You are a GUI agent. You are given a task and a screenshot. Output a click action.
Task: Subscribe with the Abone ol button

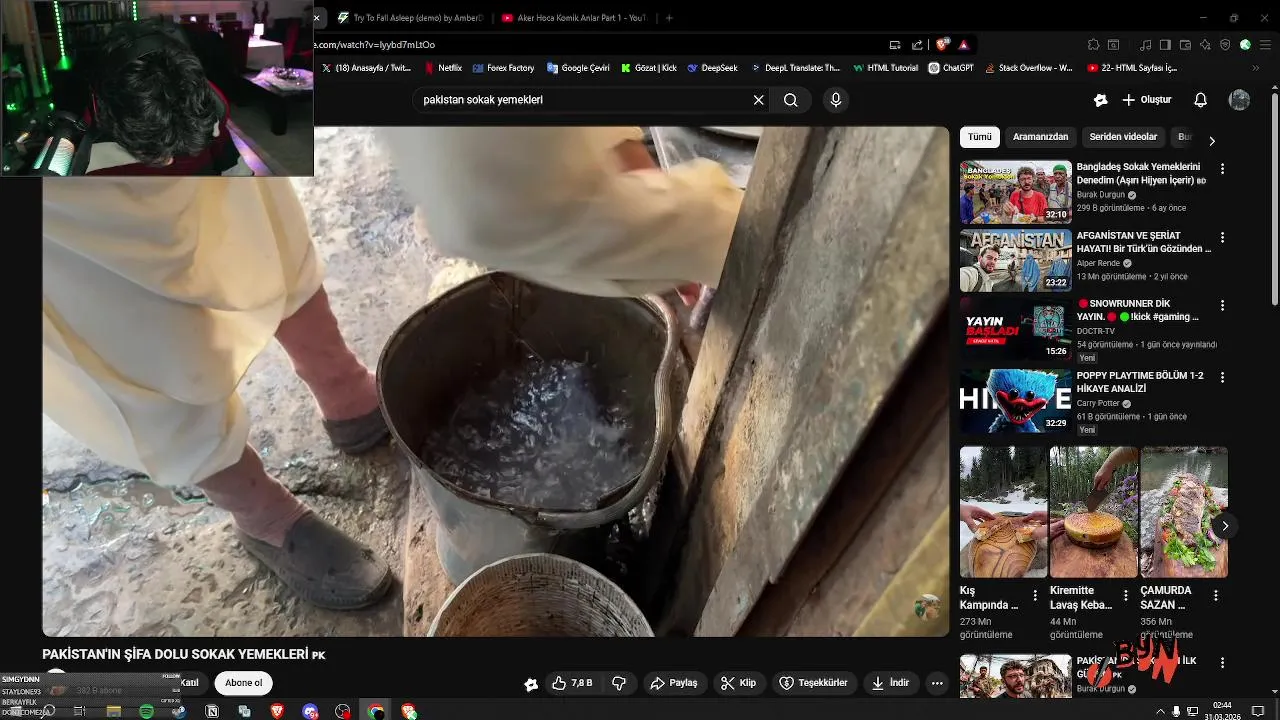(243, 683)
